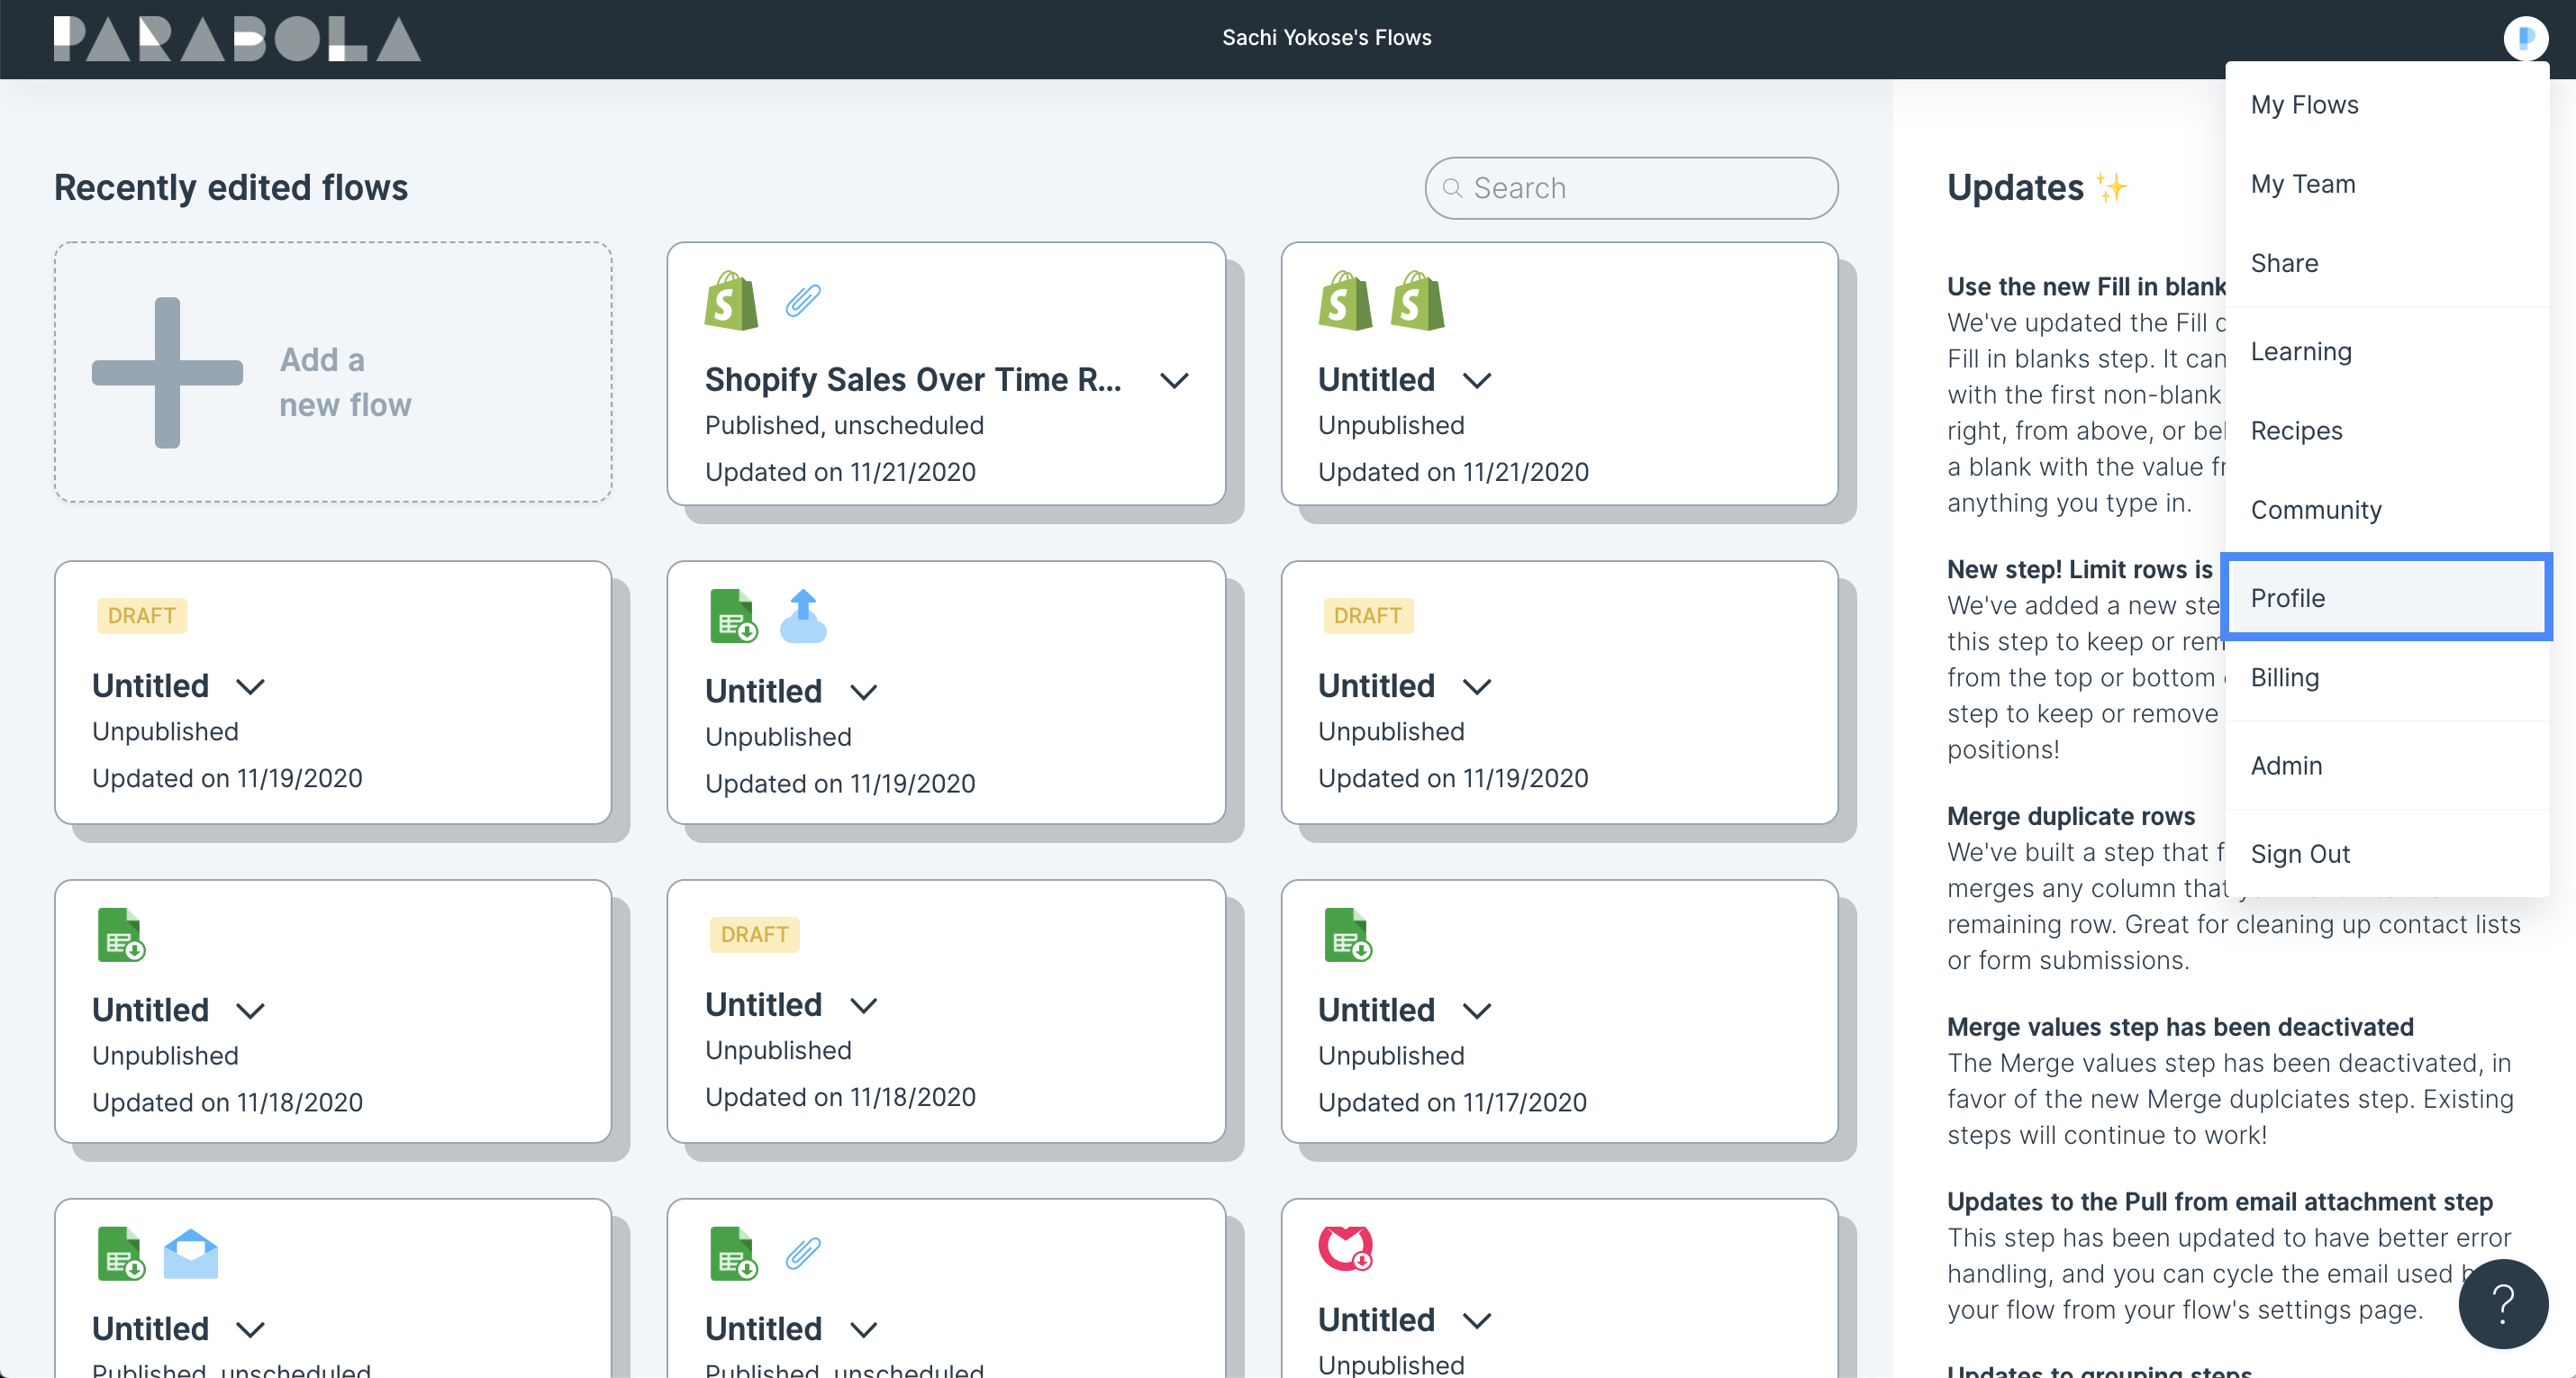Click the search magnifier icon
Viewport: 2576px width, 1378px height.
pos(1452,188)
